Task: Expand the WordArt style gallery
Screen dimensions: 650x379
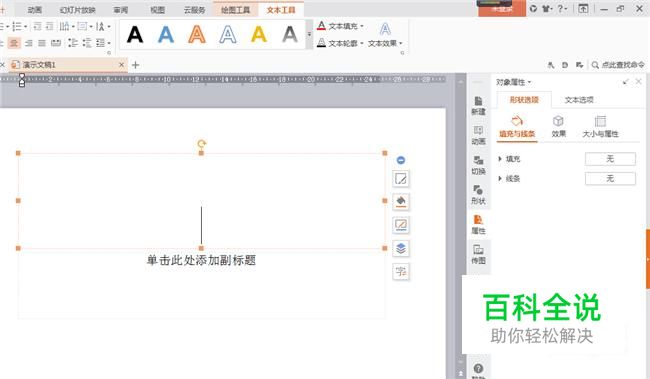Action: [x=309, y=35]
